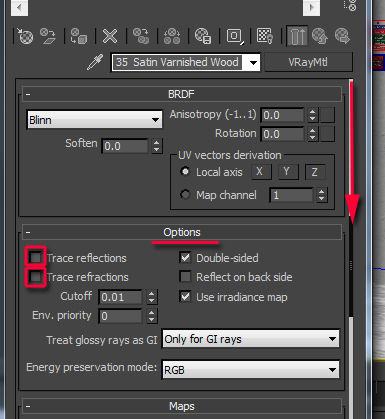Collapse the Maps rollout

point(182,406)
